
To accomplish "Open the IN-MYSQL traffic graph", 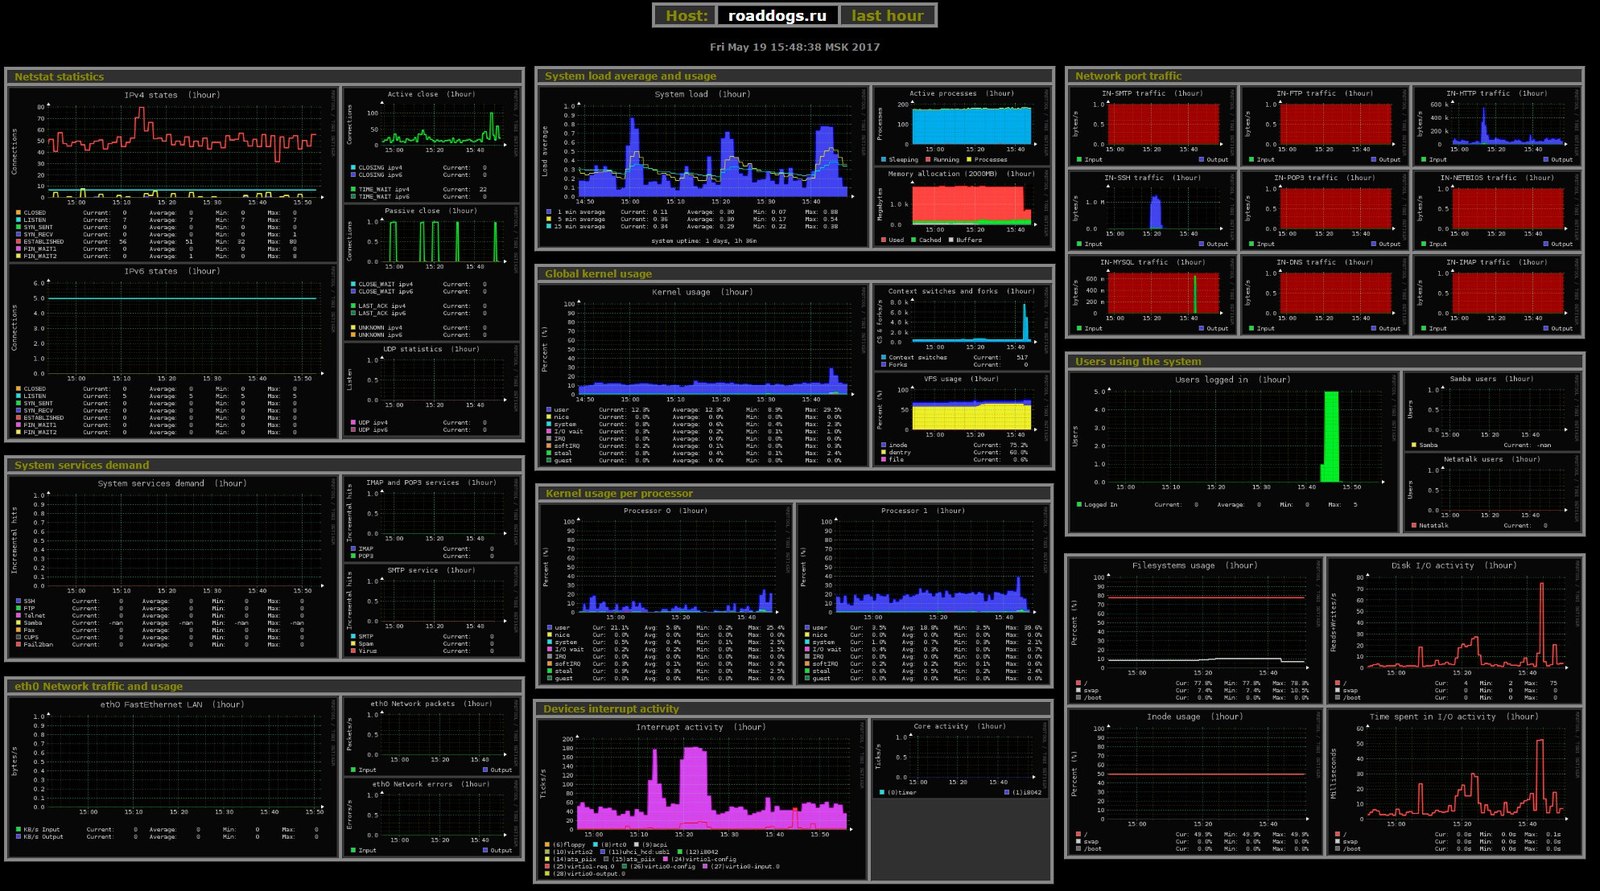I will coord(1152,295).
